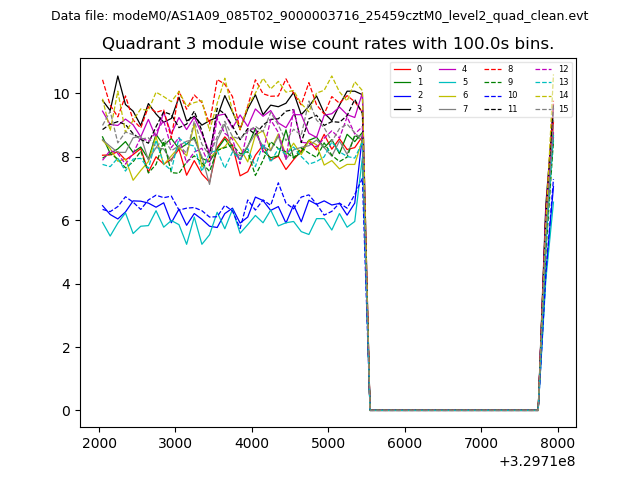The width and height of the screenshot is (640, 480).
Task: Click the cyan solid legend line for module 5
Action: [447, 82]
